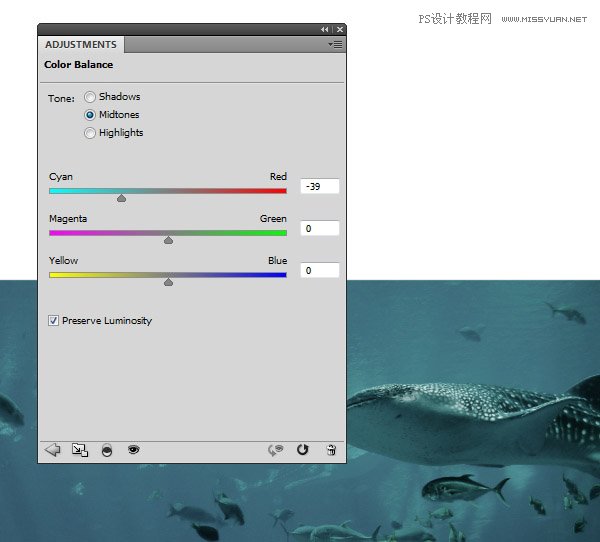Click the Magenta-Green slider handle
The height and width of the screenshot is (542, 600).
coord(168,240)
